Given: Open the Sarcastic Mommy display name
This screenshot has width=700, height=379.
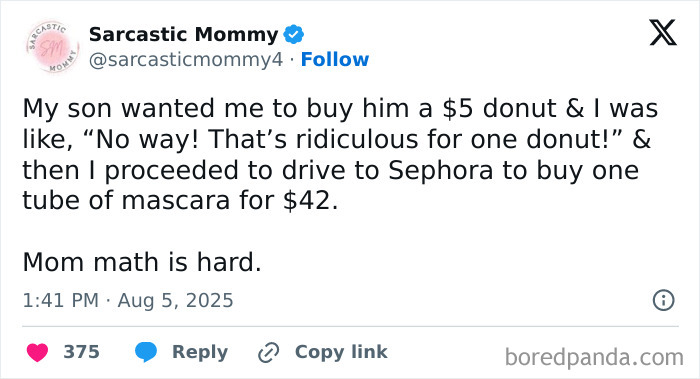Looking at the screenshot, I should pyautogui.click(x=183, y=34).
